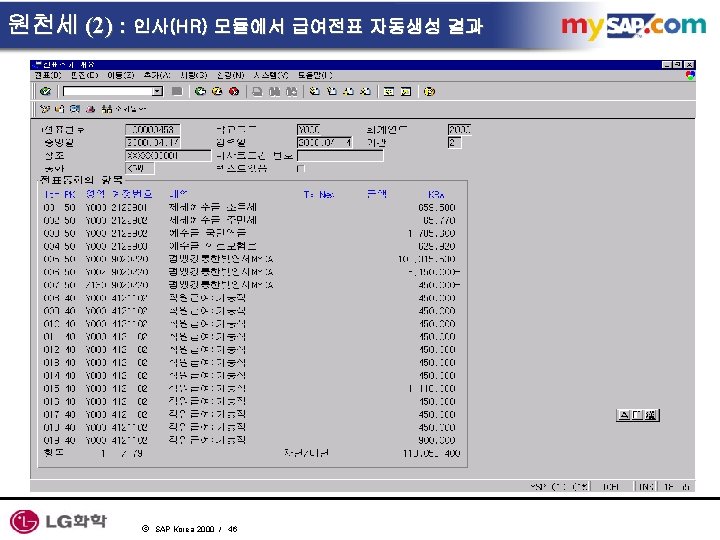Image resolution: width=720 pixels, height=540 pixels.
Task: Open the 전표(D) menu
Action: click(x=48, y=75)
